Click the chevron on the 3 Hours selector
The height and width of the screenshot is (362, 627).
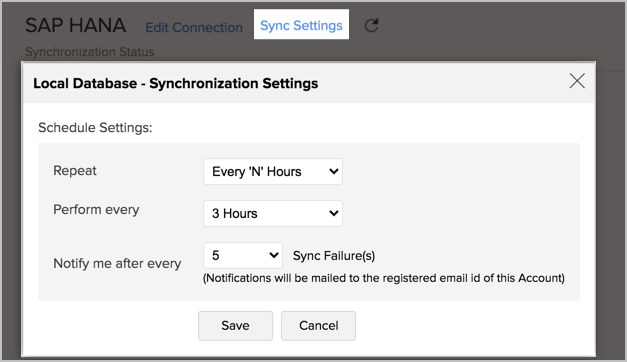[333, 213]
